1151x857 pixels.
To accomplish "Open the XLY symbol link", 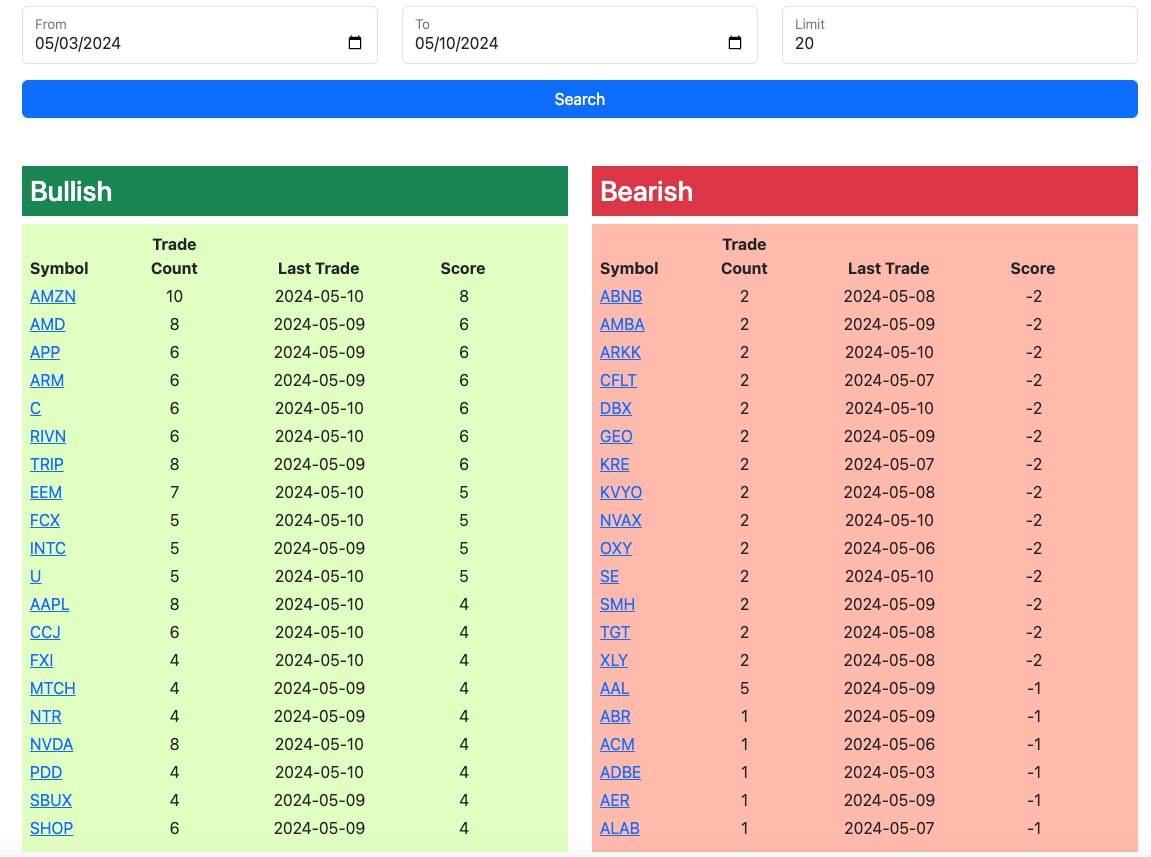I will point(614,660).
